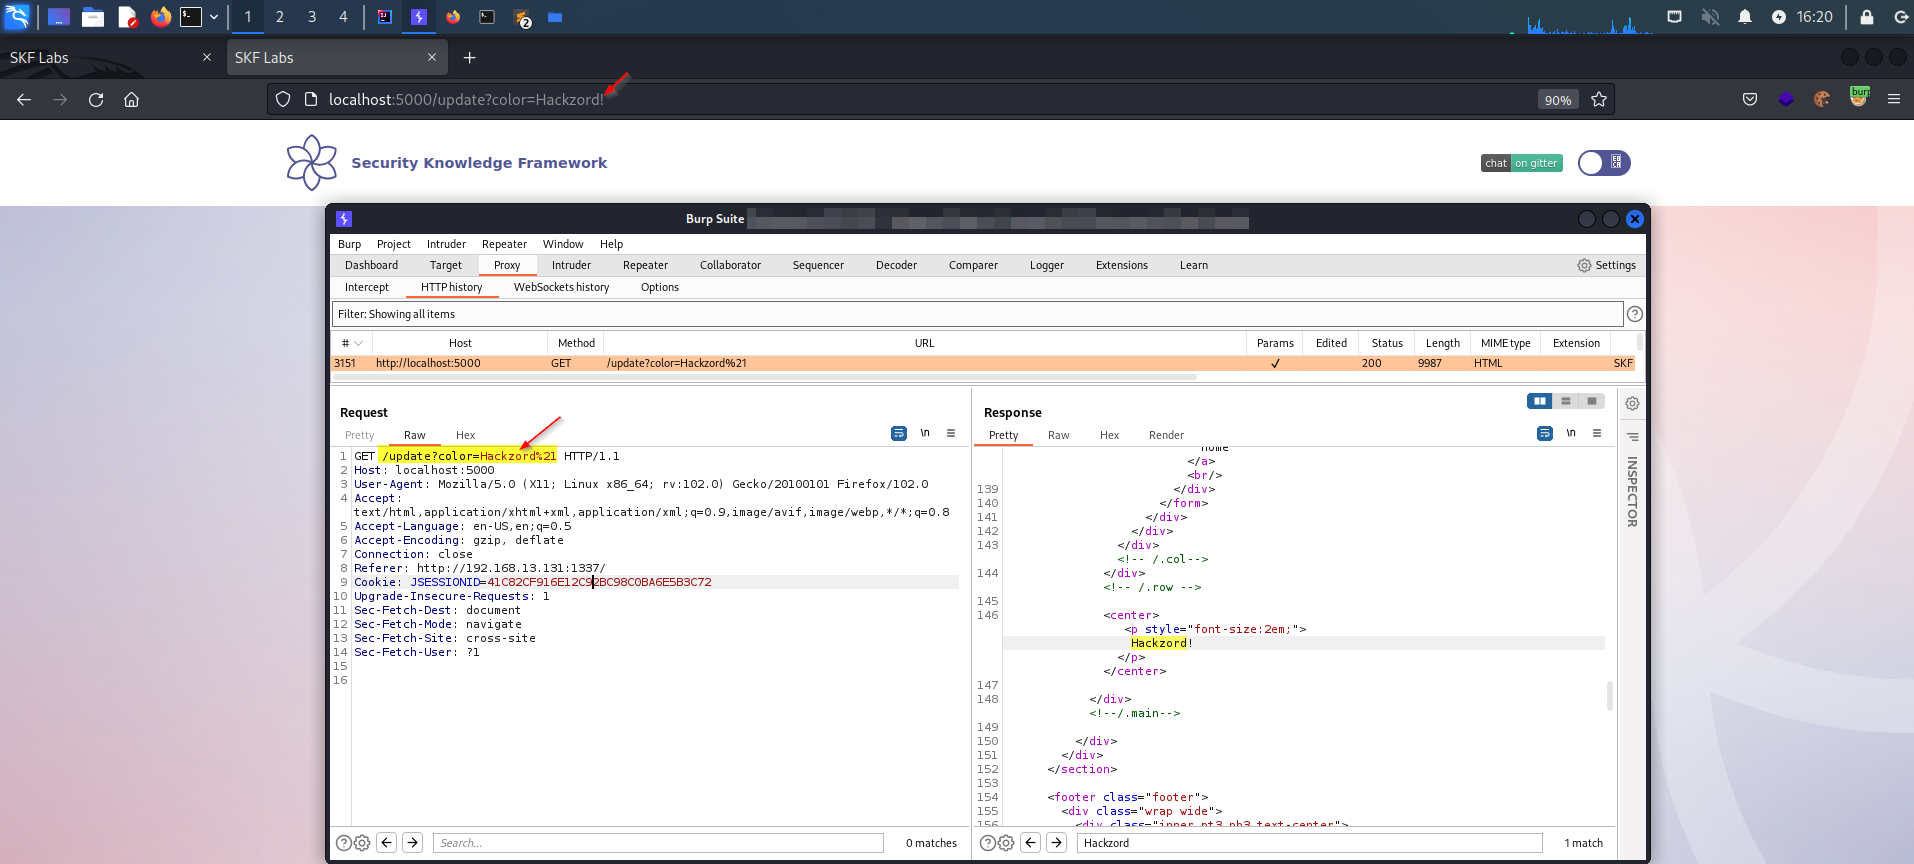
Task: Open the file manager panel launcher
Action: [x=93, y=17]
